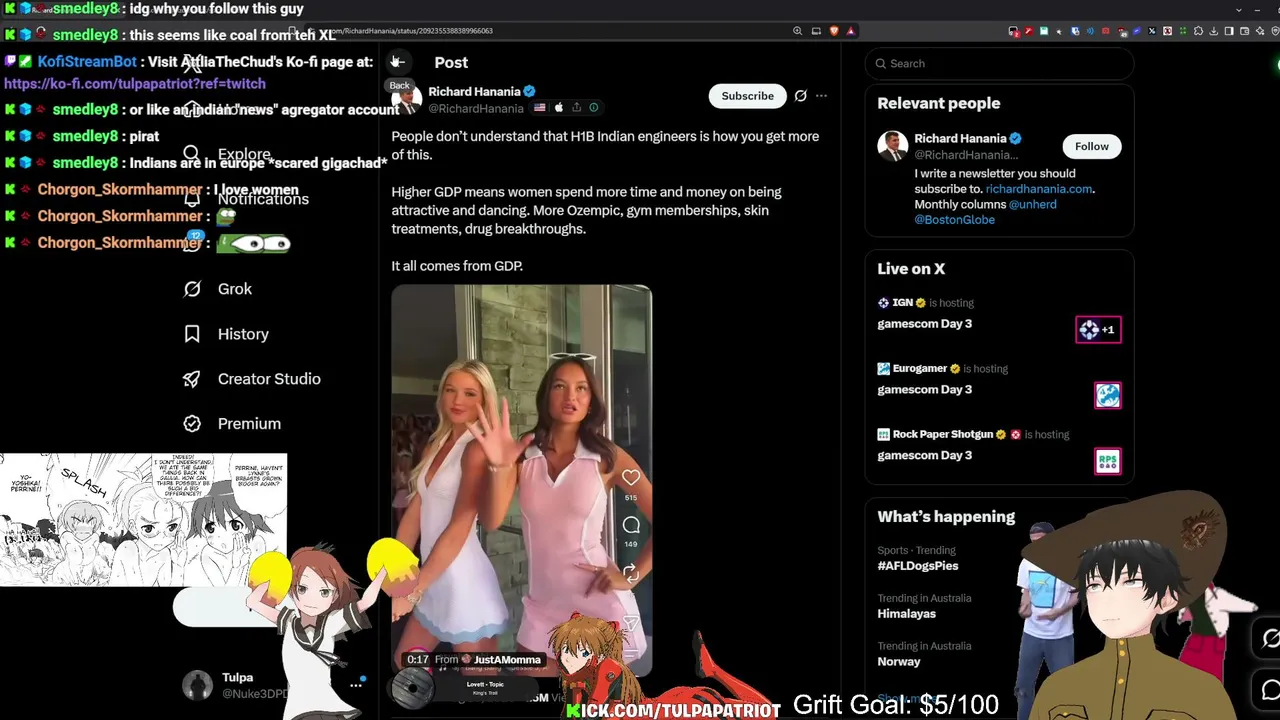The image size is (1280, 720).
Task: Open the Himalayas trending topic
Action: click(906, 614)
